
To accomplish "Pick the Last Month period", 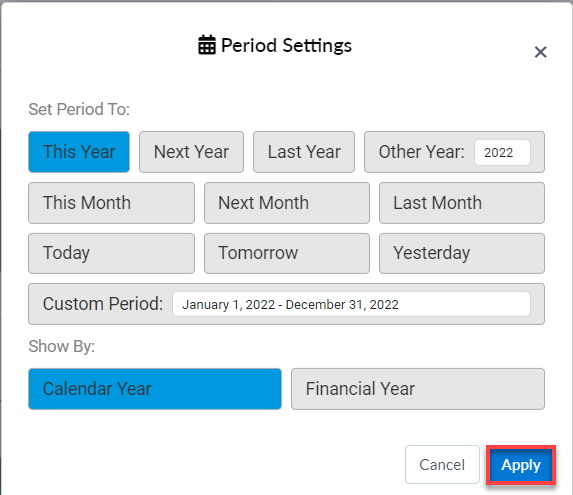I will pos(462,203).
